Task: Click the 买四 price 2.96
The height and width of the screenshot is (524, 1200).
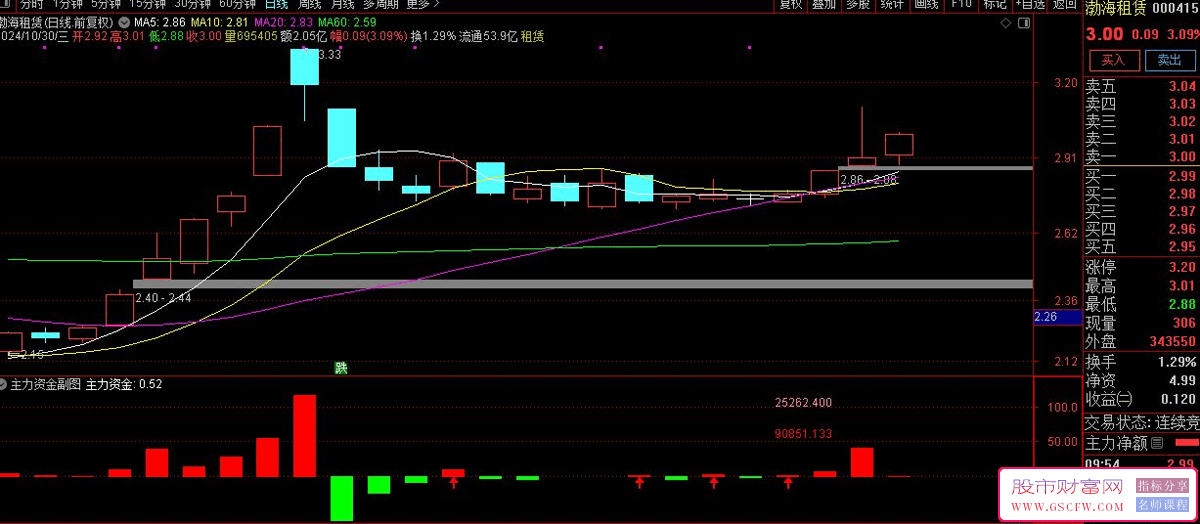Action: 1181,229
